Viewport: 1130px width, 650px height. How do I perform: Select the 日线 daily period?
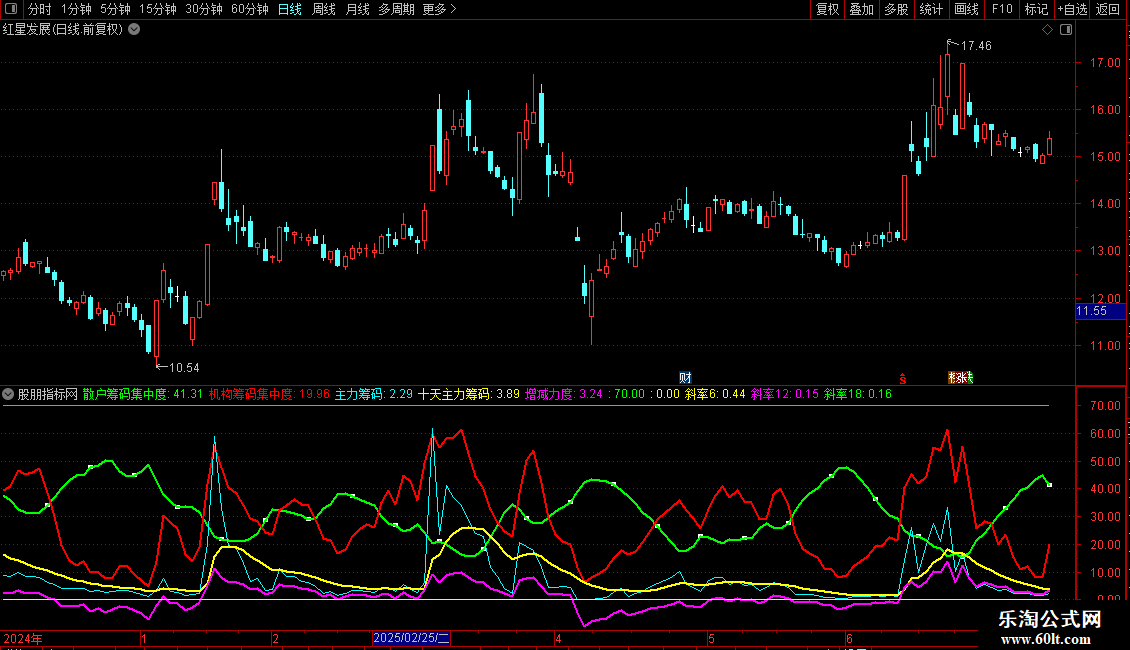[290, 9]
